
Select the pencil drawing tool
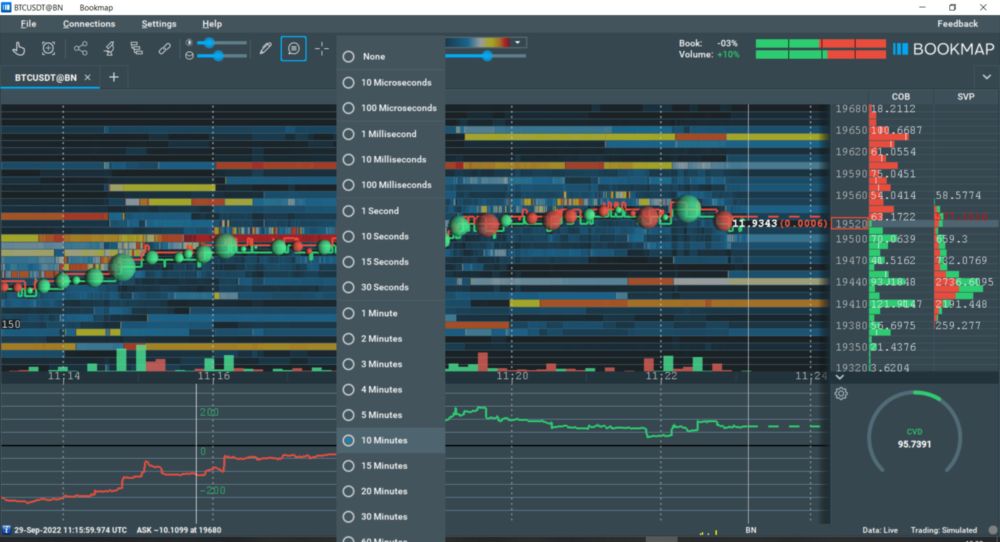point(265,48)
